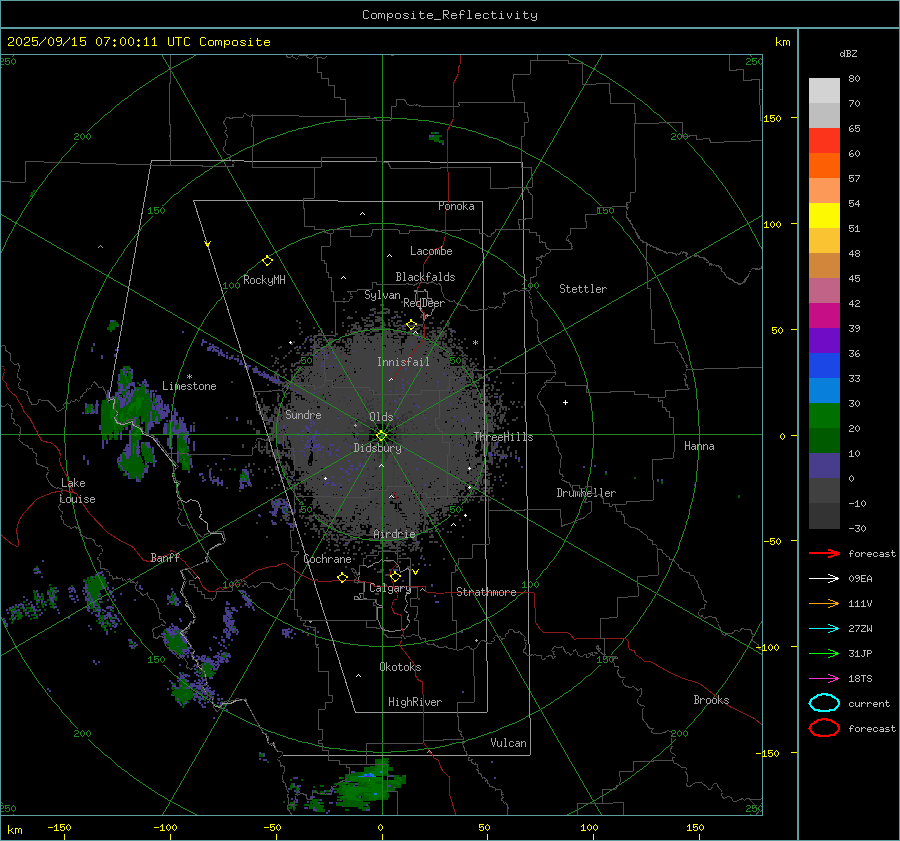900x841 pixels.
Task: Click yellow diamond marker just above Calgary
Action: (x=395, y=576)
